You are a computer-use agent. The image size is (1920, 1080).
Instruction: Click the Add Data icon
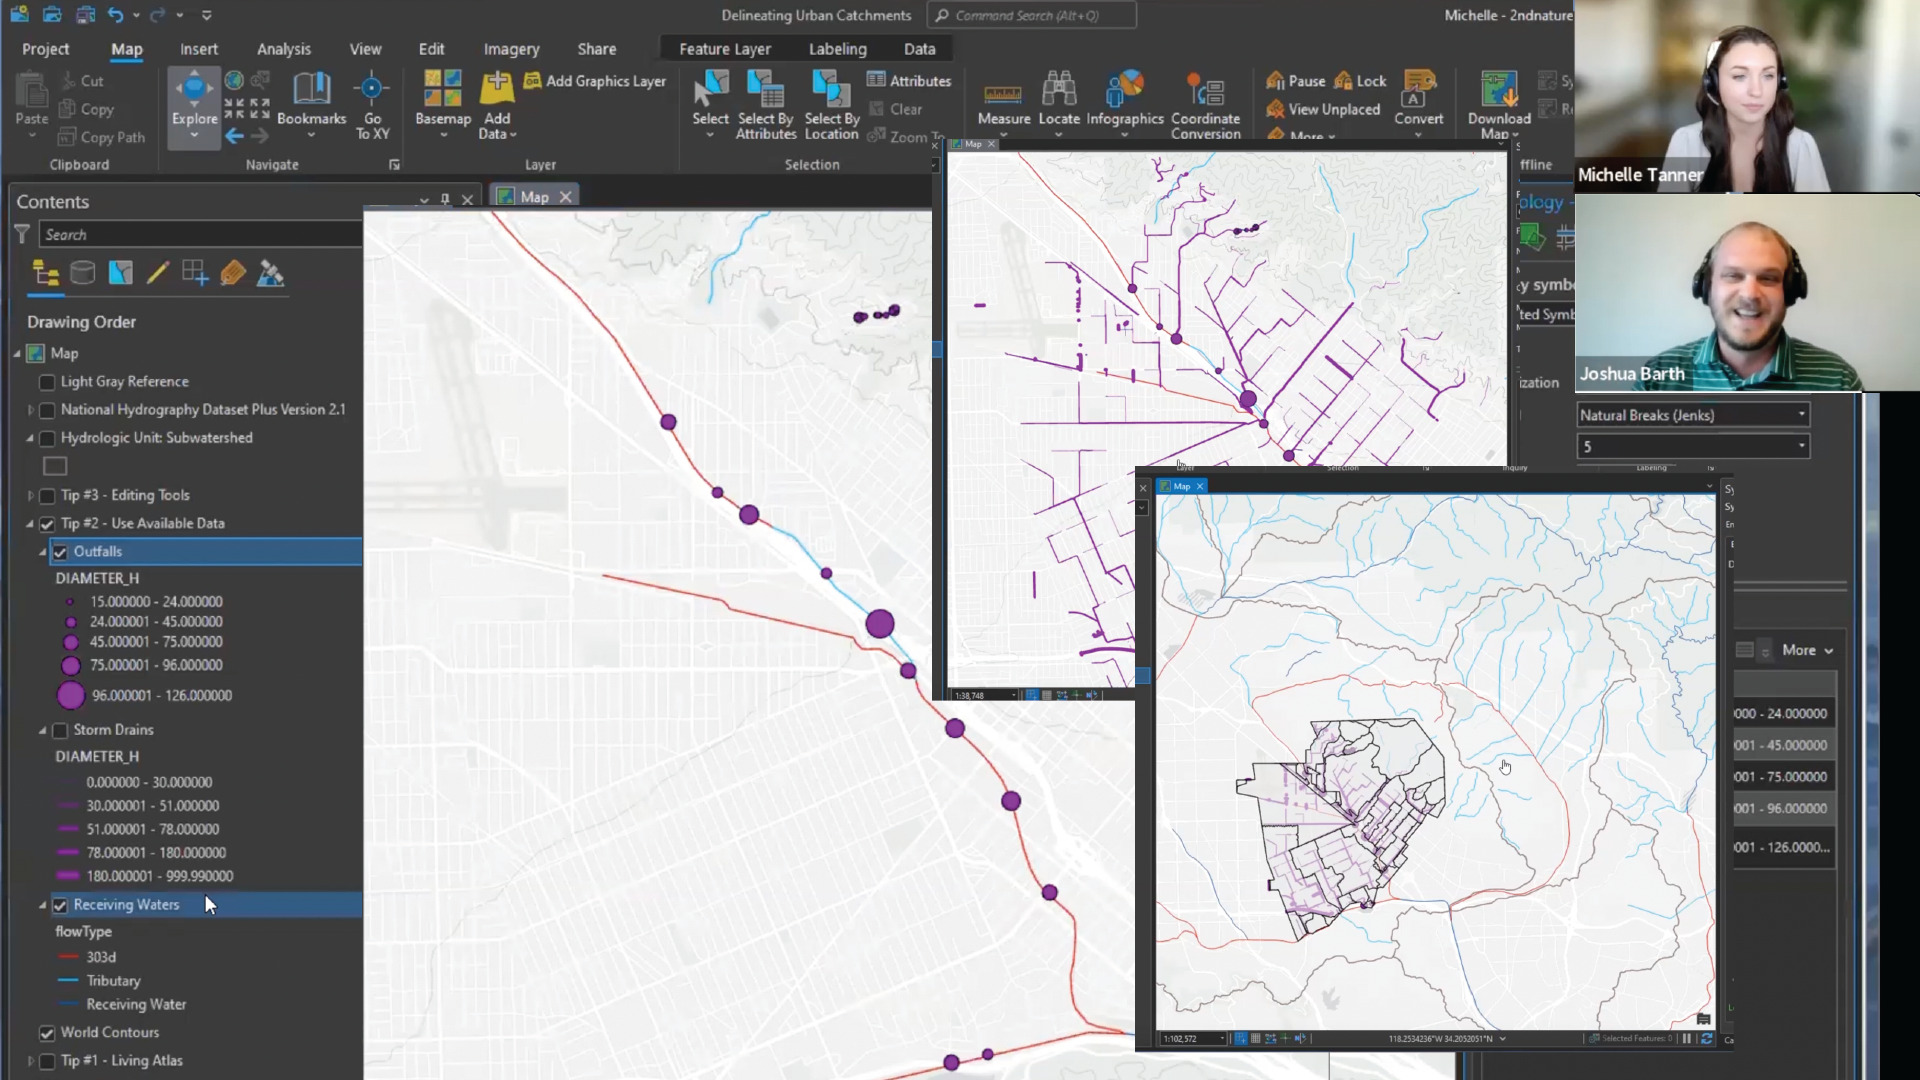[497, 89]
